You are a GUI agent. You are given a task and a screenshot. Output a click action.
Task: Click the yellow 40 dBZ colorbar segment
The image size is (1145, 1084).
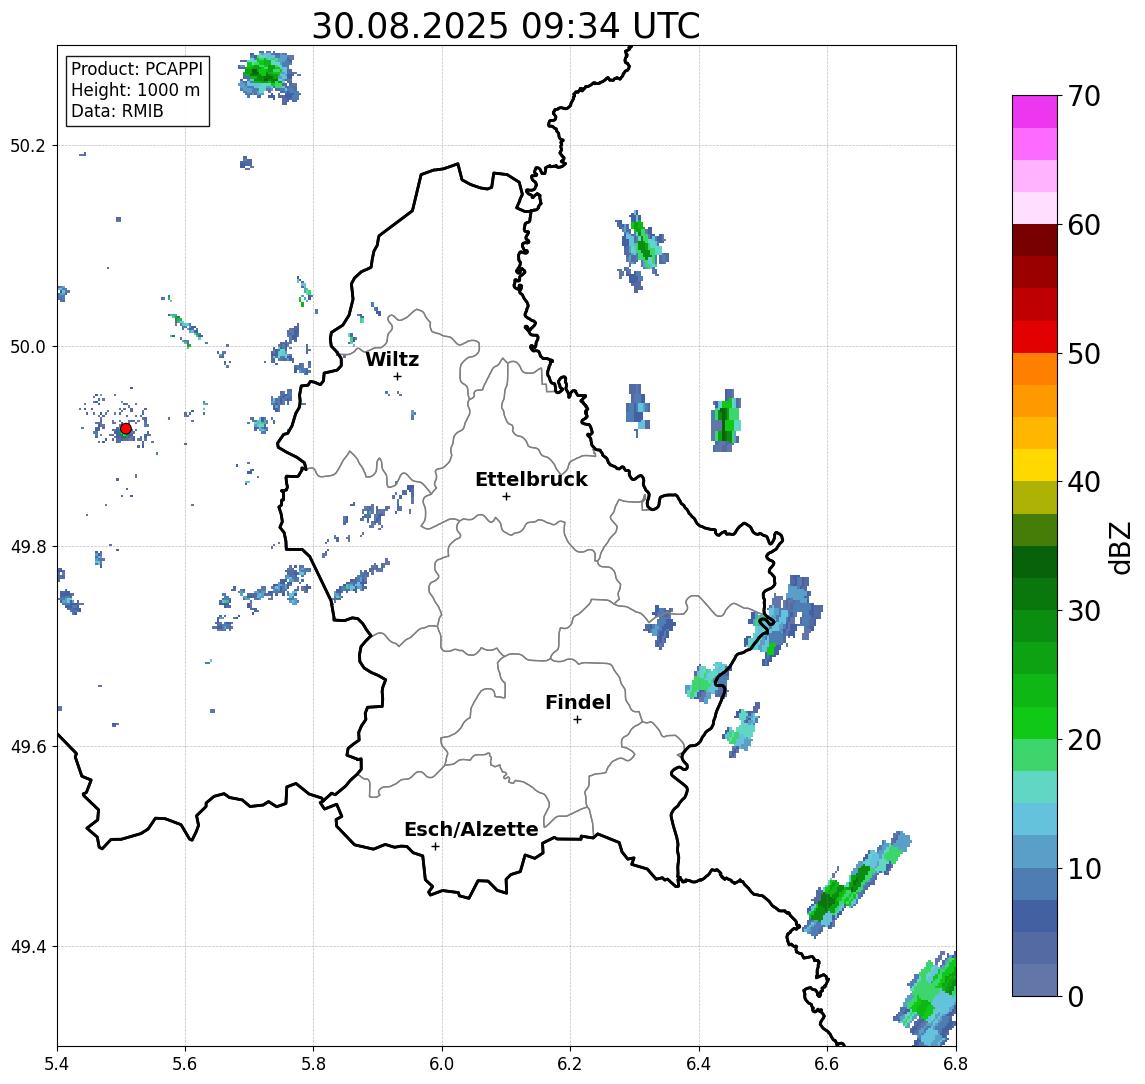click(1034, 465)
